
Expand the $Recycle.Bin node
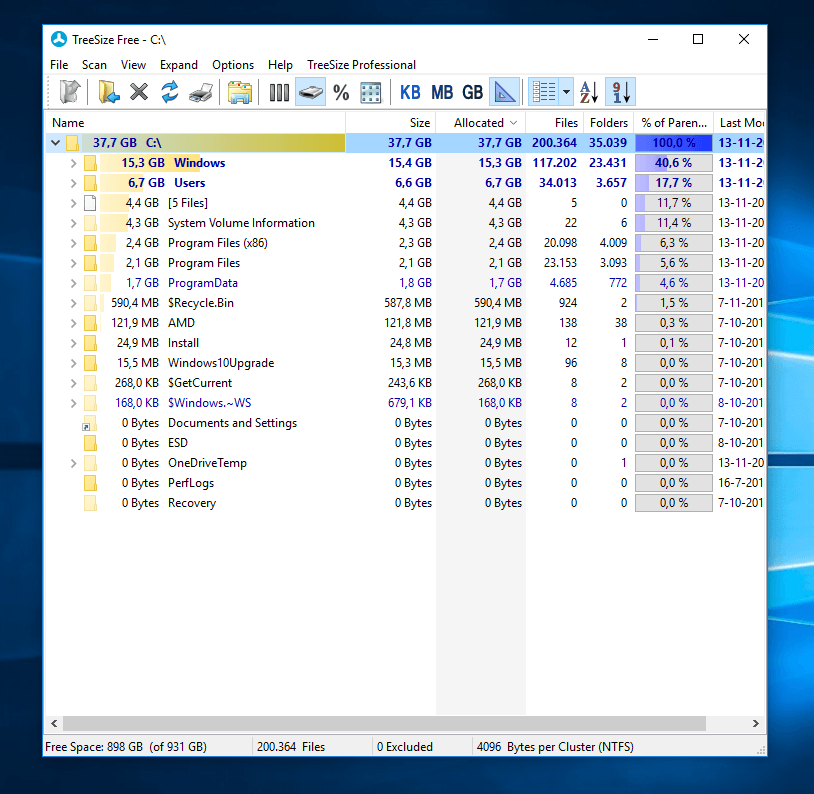pyautogui.click(x=73, y=303)
